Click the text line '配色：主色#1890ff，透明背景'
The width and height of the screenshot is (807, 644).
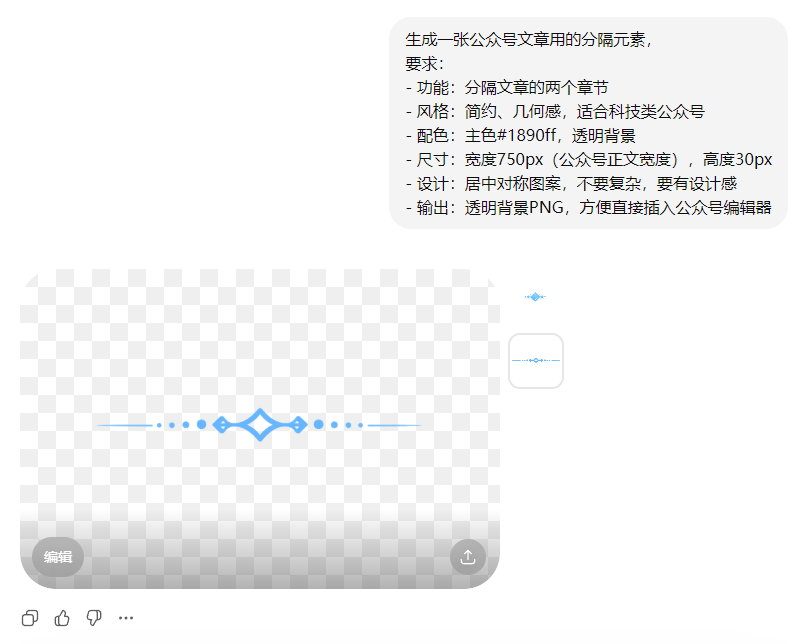[x=521, y=136]
